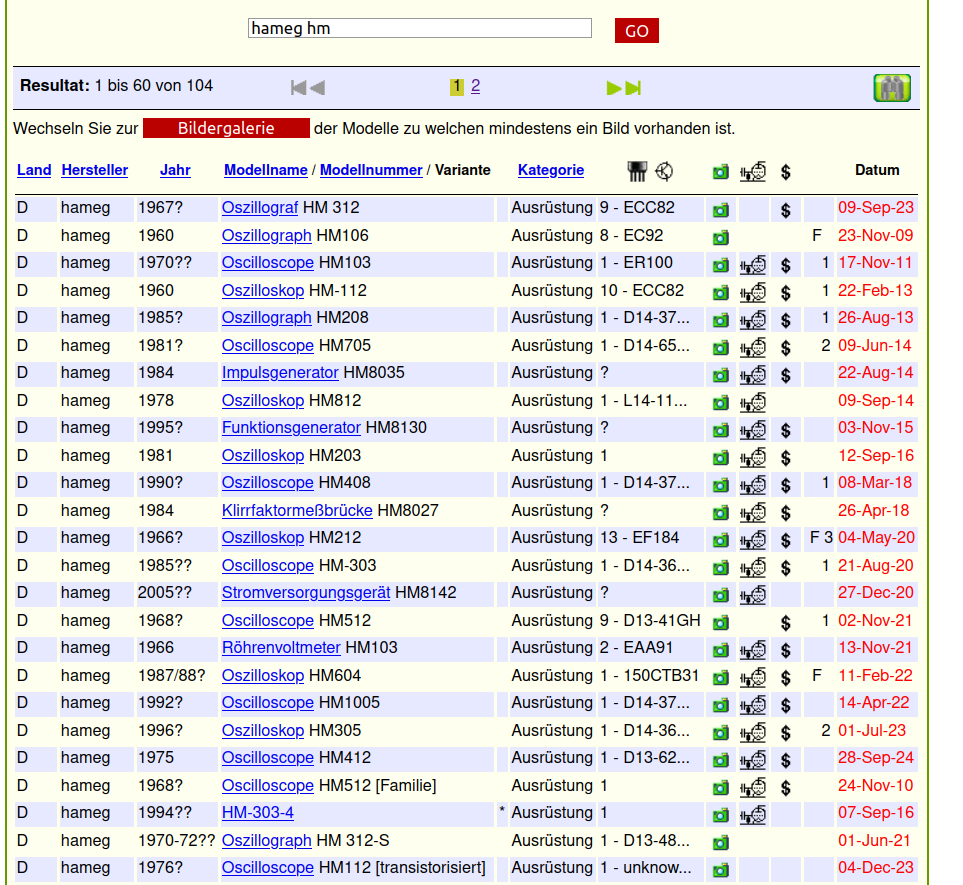The width and height of the screenshot is (963, 885).
Task: Go to previous results page arrow
Action: point(318,88)
